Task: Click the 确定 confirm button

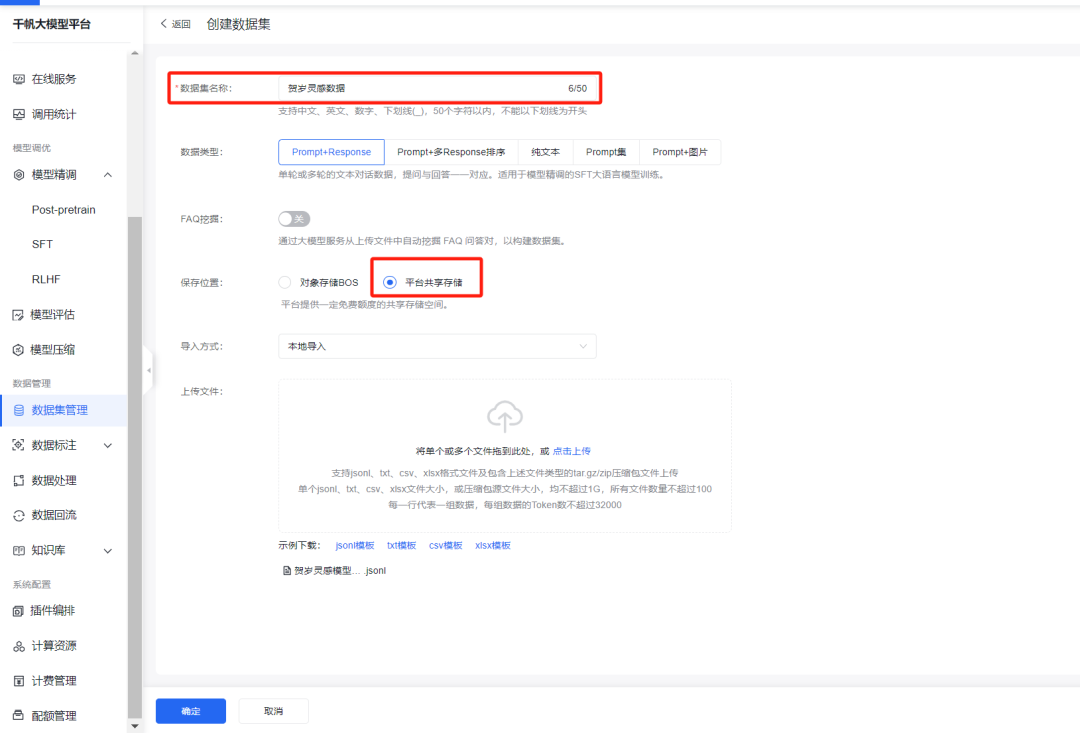Action: (191, 711)
